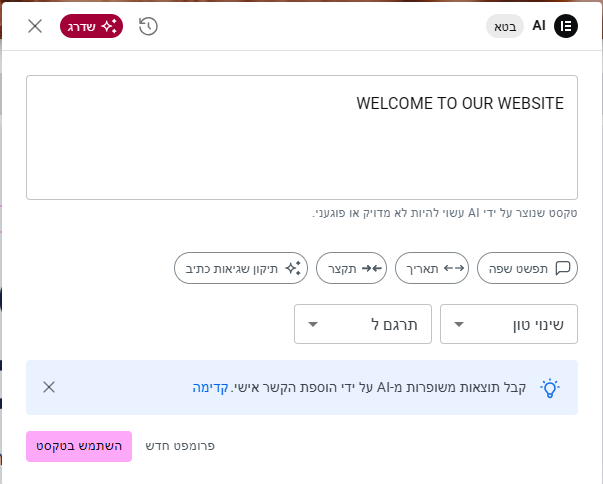The height and width of the screenshot is (484, 603).
Task: Click the בטא beta badge
Action: point(505,26)
